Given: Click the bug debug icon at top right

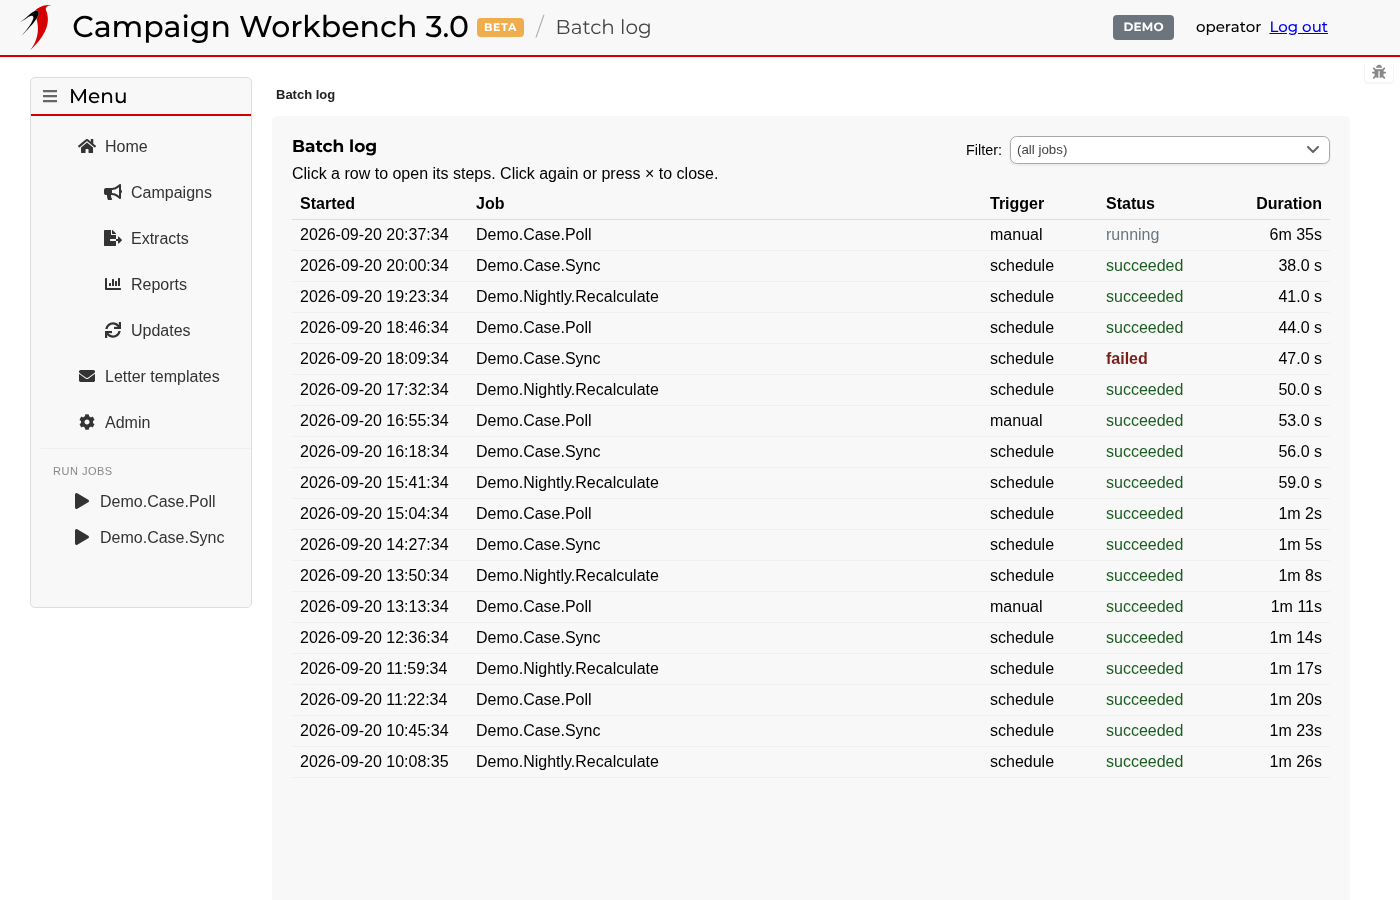Looking at the screenshot, I should tap(1379, 72).
